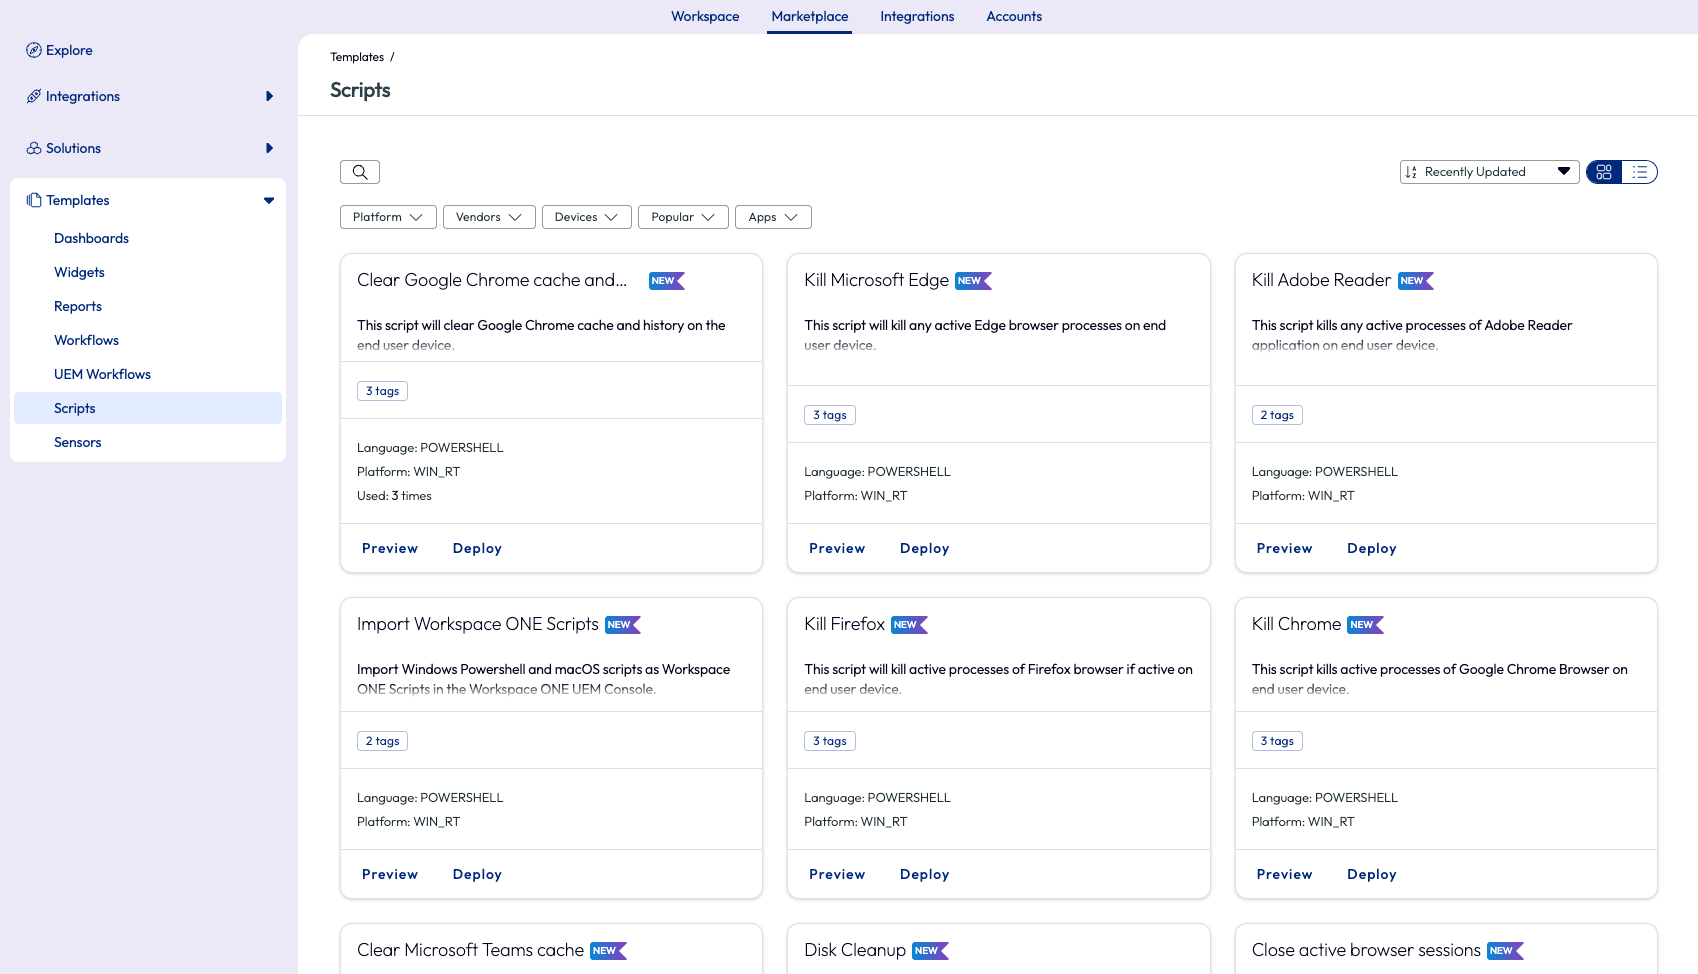1698x974 pixels.
Task: Collapse the Templates sidebar section
Action: (269, 200)
